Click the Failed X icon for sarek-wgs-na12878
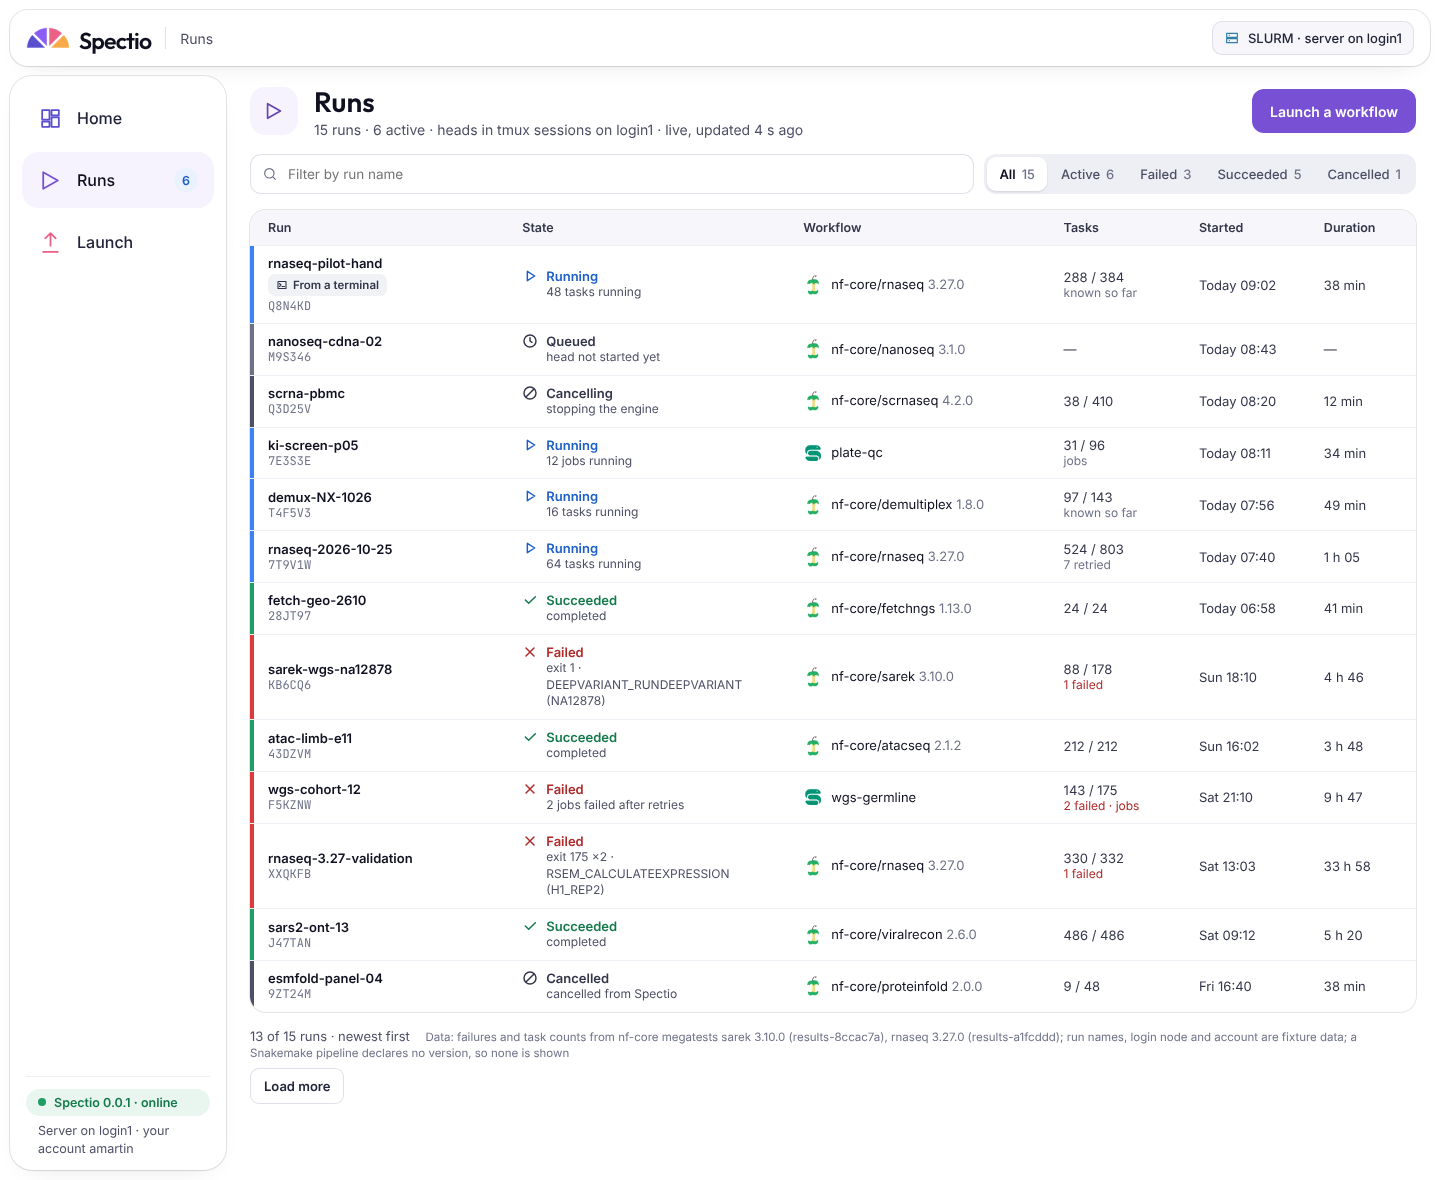 click(x=530, y=652)
